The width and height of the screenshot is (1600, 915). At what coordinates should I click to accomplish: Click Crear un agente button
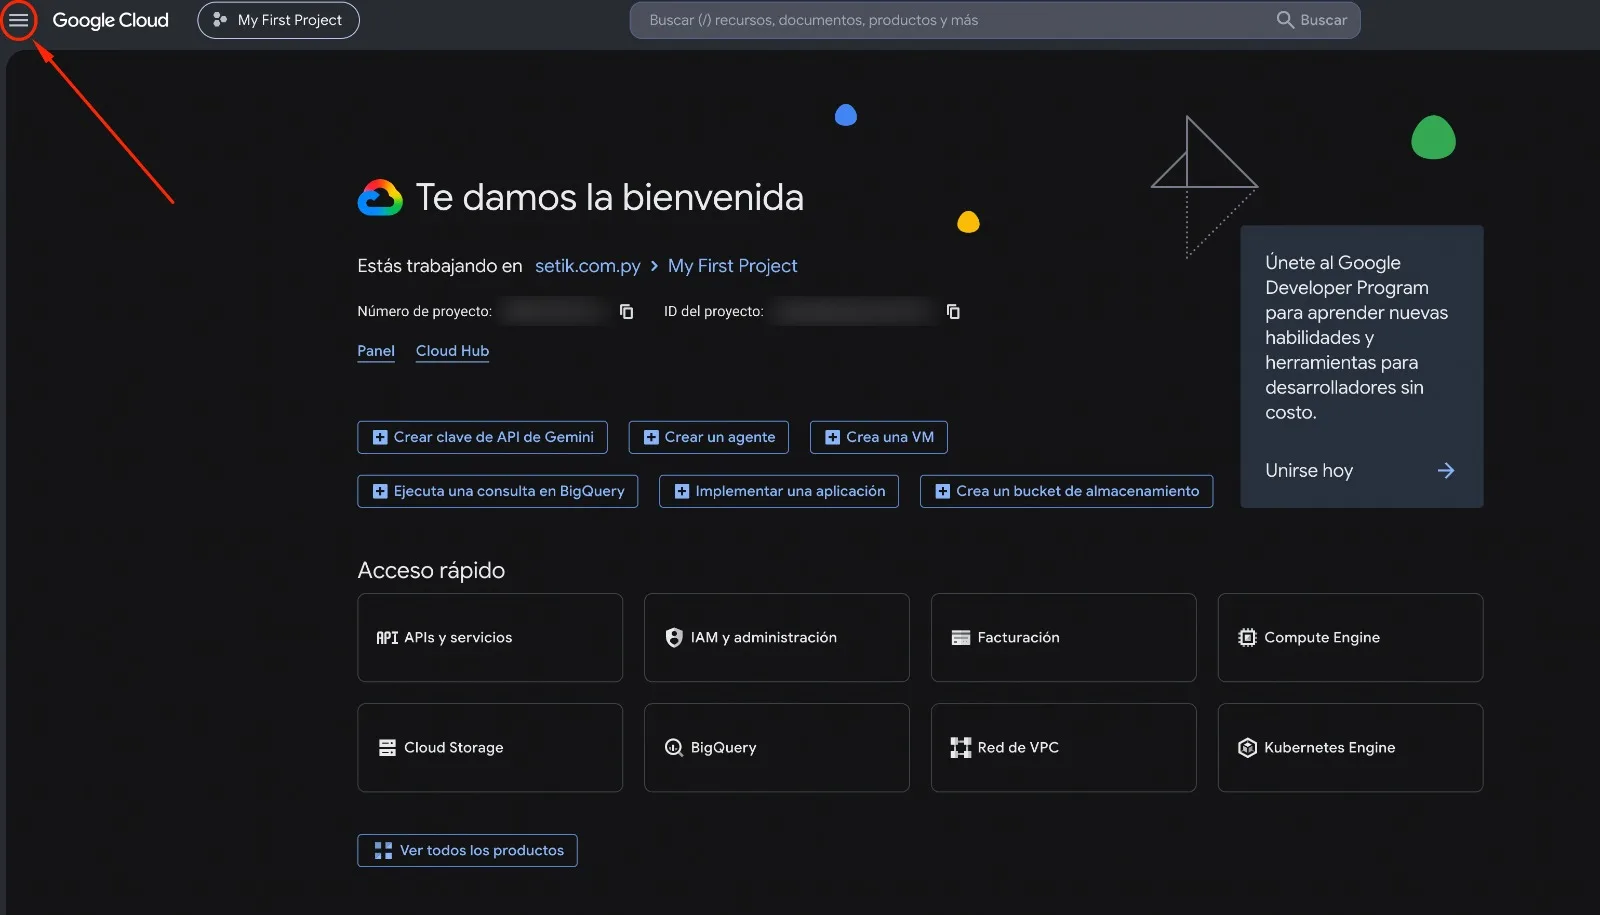pos(708,437)
